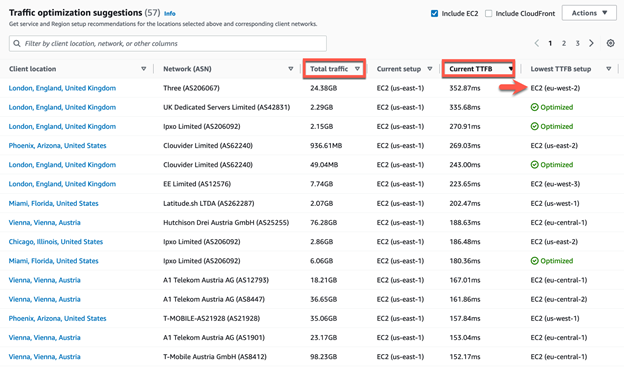Click Optimized checkmark for UK Dedicated Servers row
Image resolution: width=624 pixels, height=371 pixels.
pyautogui.click(x=534, y=107)
